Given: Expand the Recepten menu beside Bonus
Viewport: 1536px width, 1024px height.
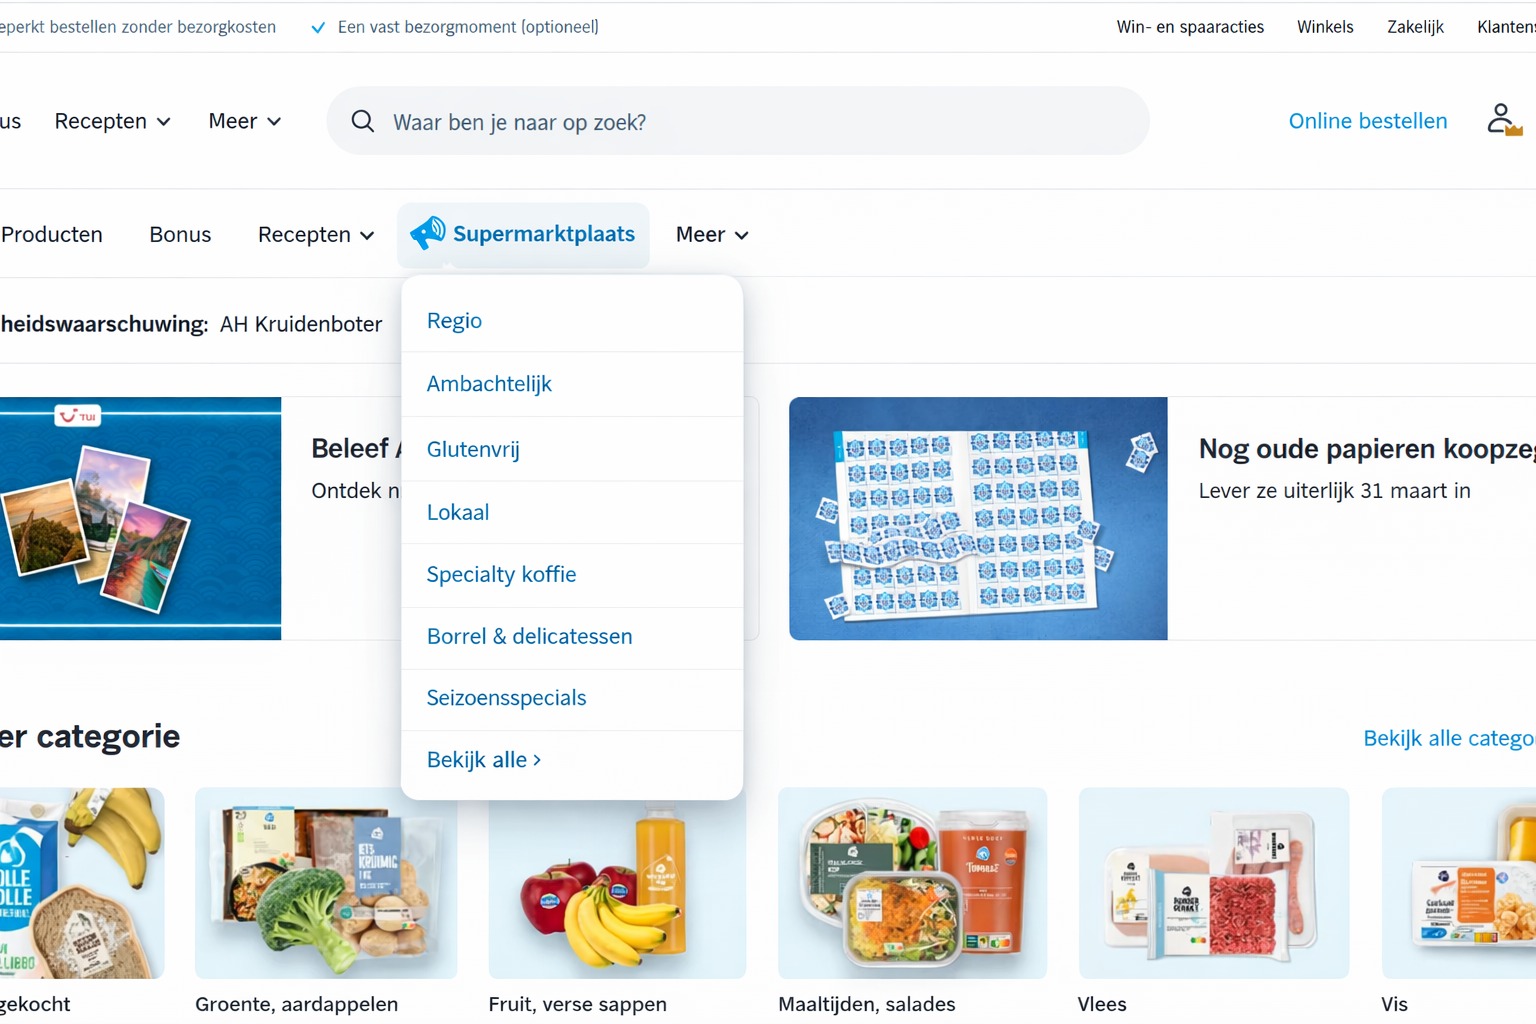Looking at the screenshot, I should click(316, 234).
